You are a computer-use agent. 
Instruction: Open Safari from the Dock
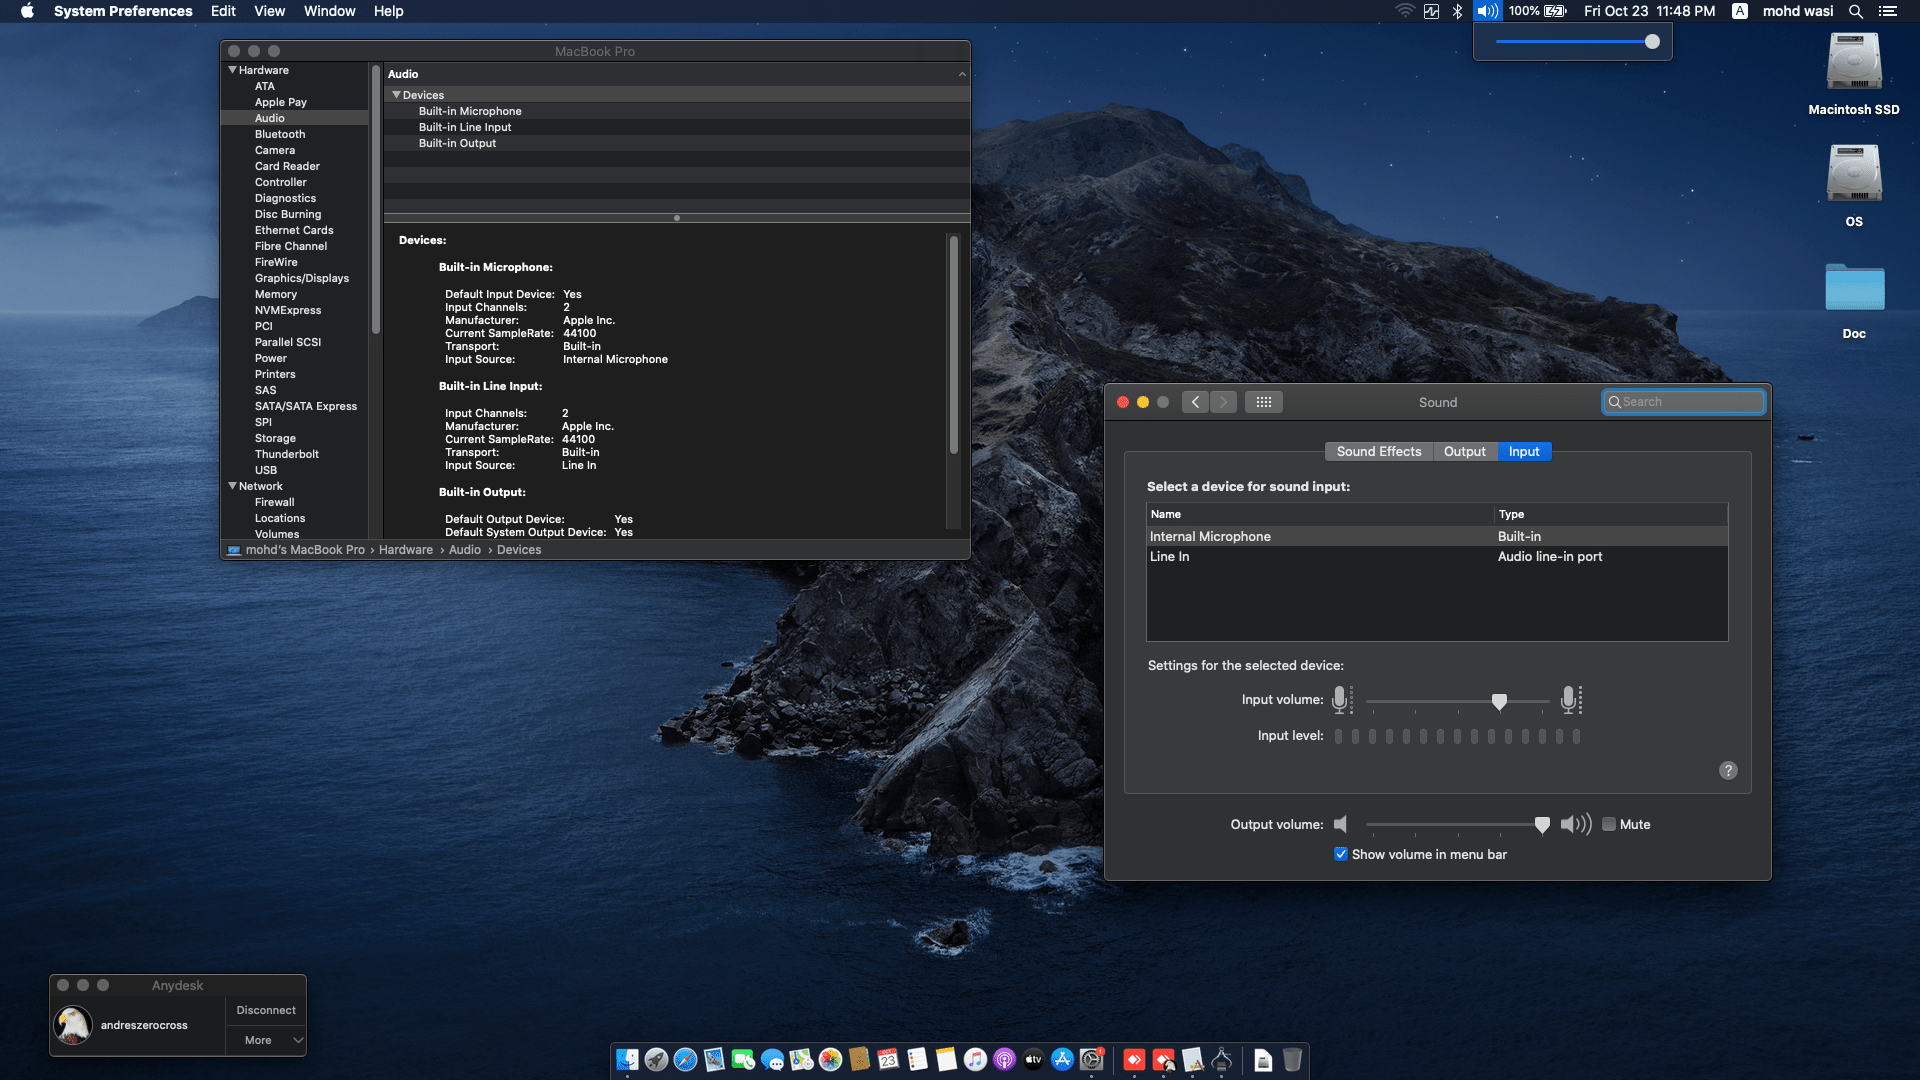686,1060
